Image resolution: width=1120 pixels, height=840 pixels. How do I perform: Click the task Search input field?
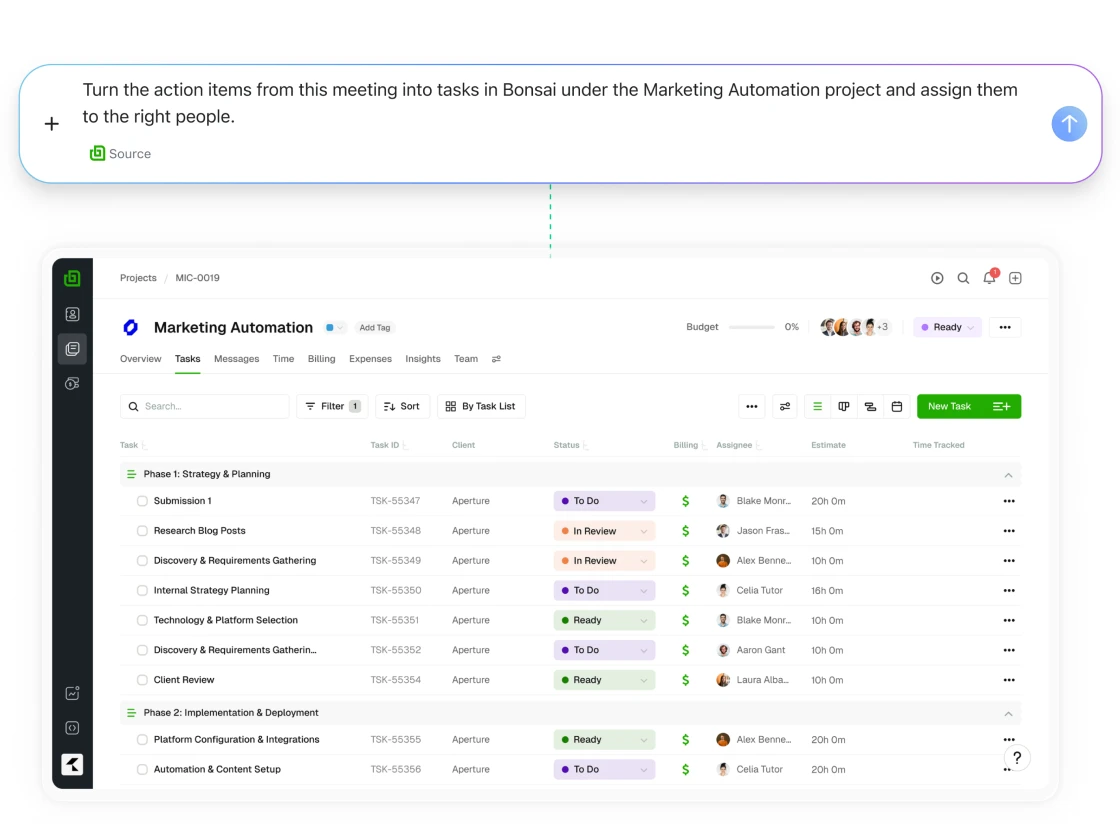pos(204,406)
